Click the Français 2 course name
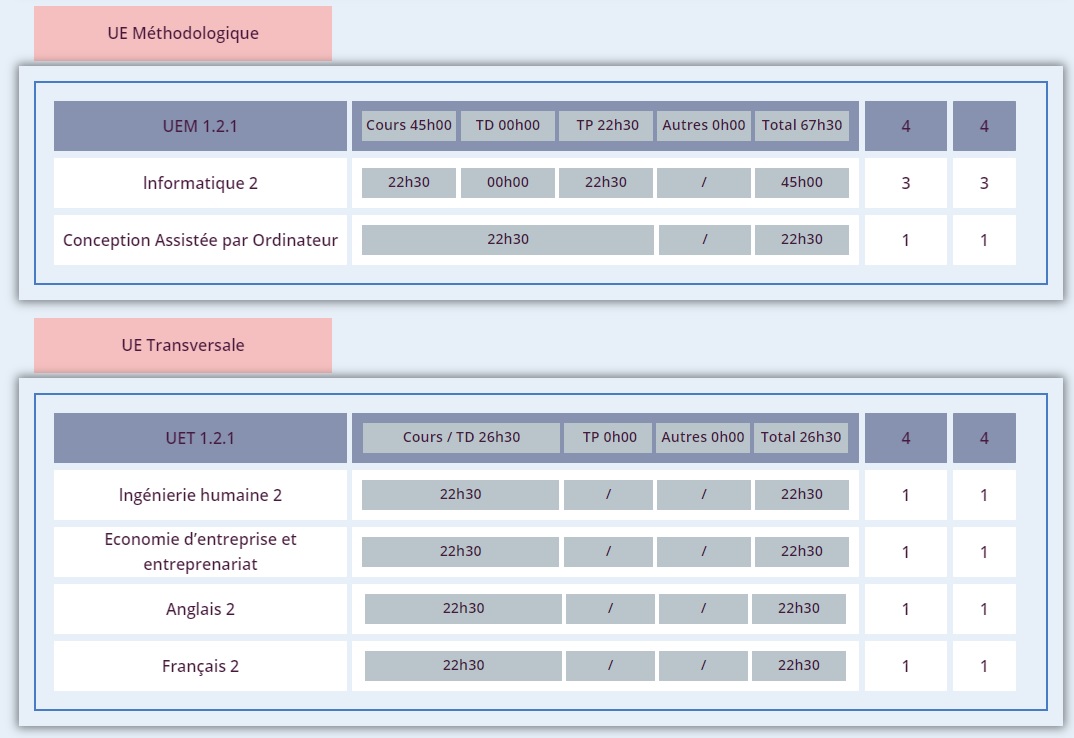Viewport: 1074px width, 738px height. 200,666
